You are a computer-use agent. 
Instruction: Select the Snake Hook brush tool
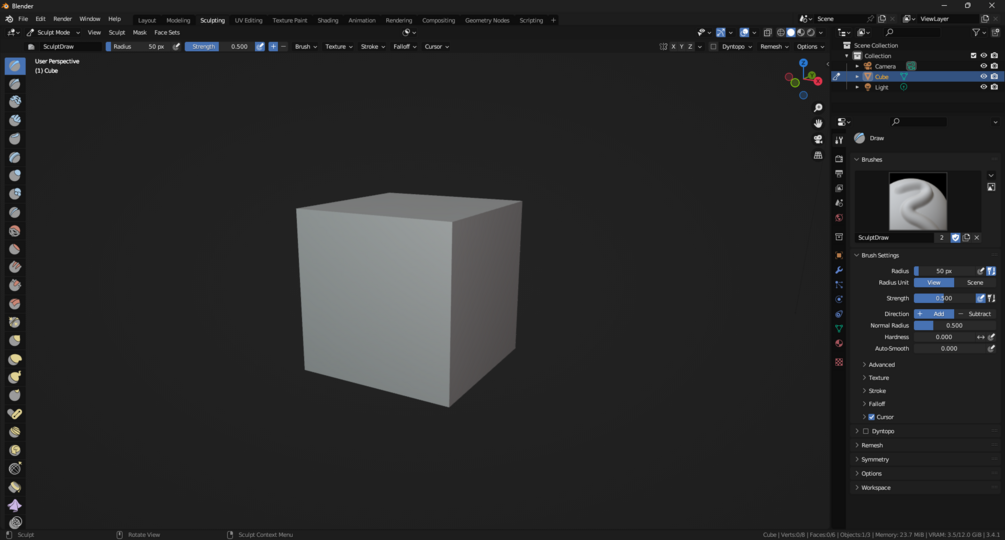pos(15,377)
